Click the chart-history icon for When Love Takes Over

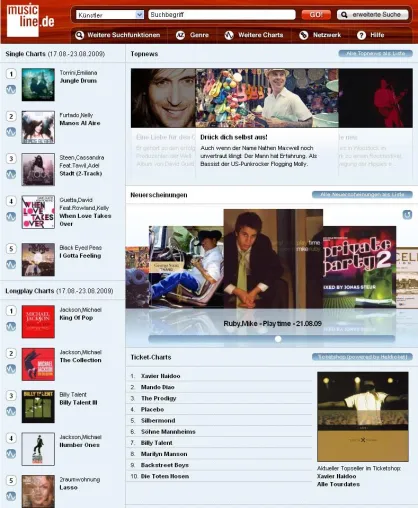tap(11, 217)
